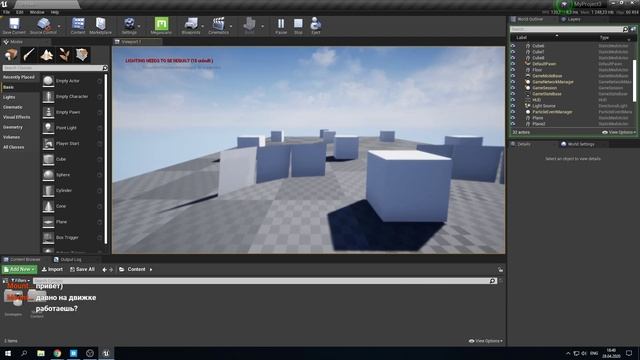Pick Cube from the Place list
Image resolution: width=640 pixels, height=360 pixels.
point(72,159)
